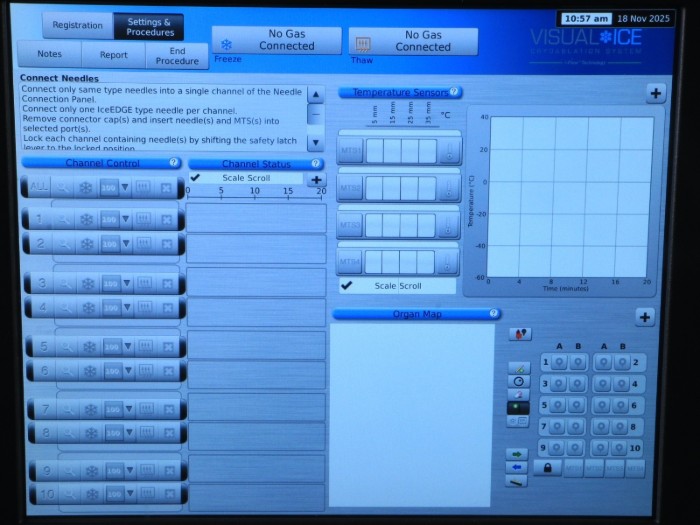
Task: Switch to the Registration tab
Action: (77, 25)
